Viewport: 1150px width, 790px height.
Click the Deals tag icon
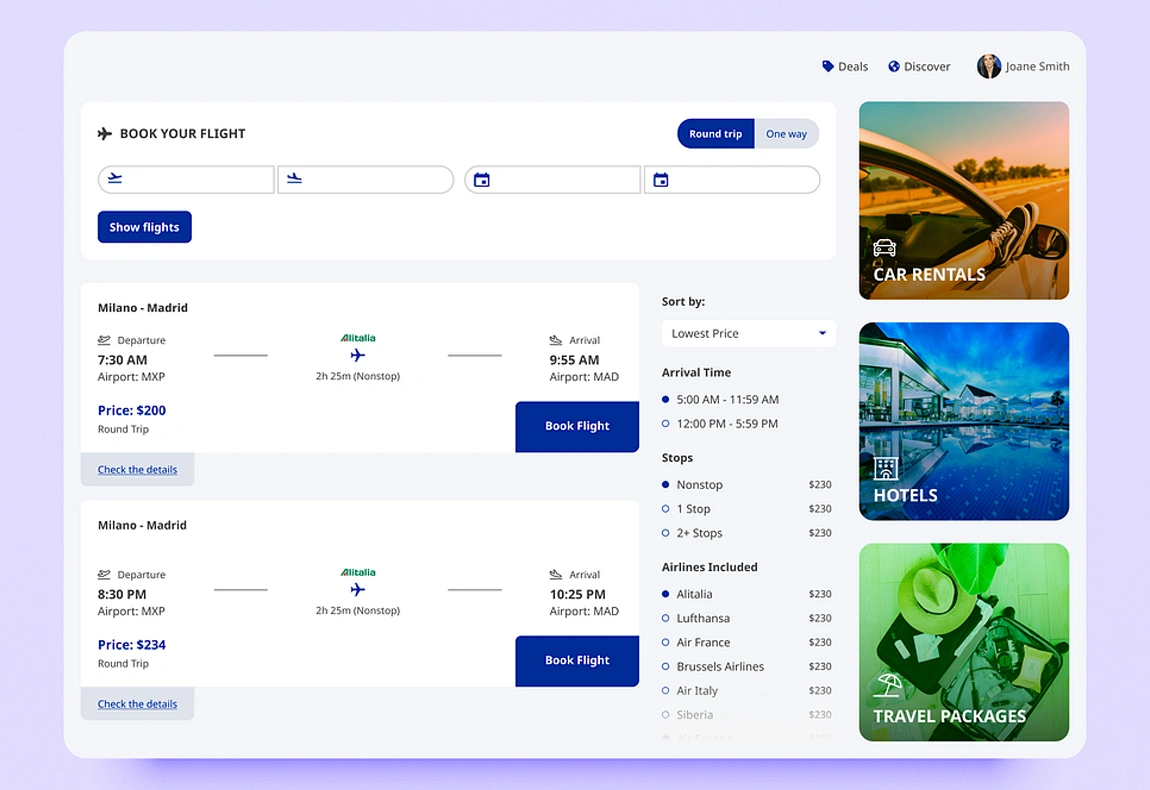tap(826, 66)
